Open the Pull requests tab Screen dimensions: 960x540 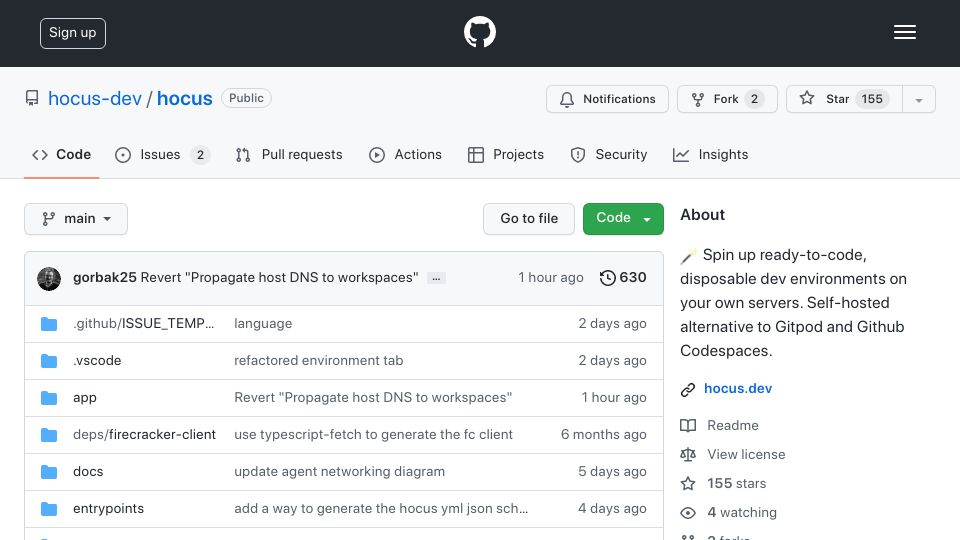coord(289,155)
